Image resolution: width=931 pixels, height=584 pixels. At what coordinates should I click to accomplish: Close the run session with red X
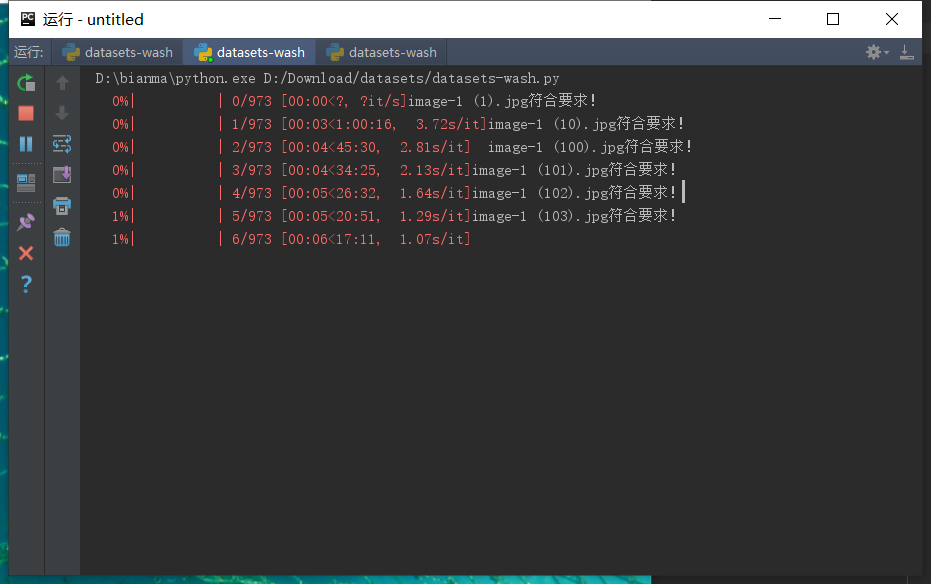pos(26,253)
